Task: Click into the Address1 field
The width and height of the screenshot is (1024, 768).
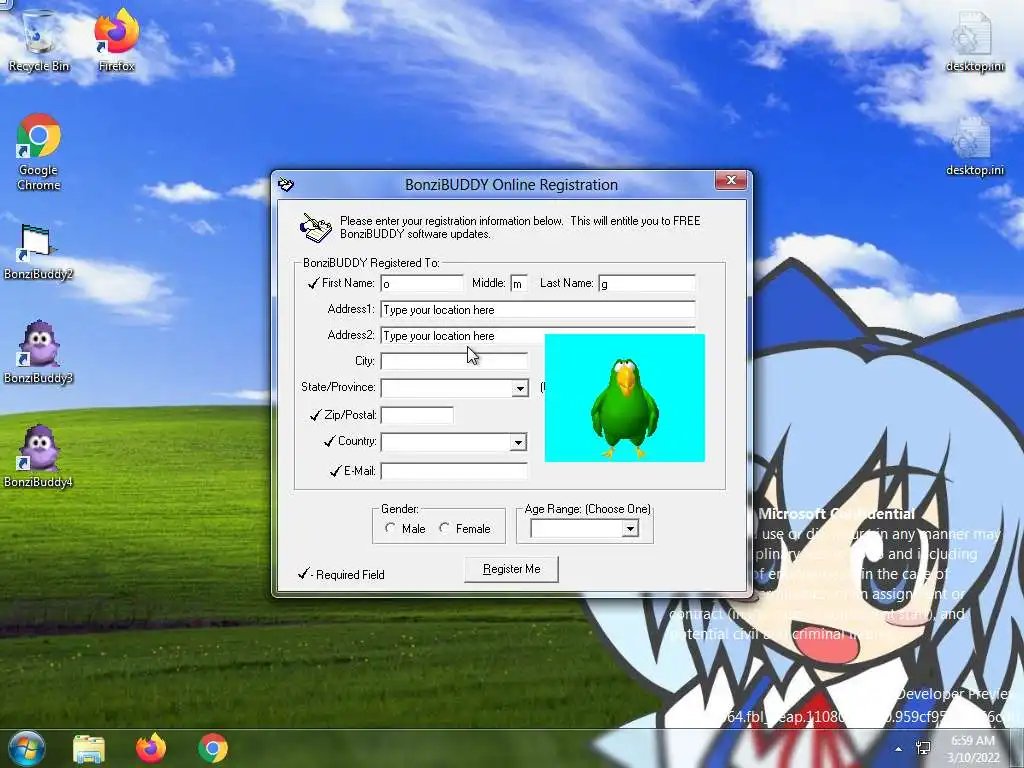Action: [x=538, y=310]
